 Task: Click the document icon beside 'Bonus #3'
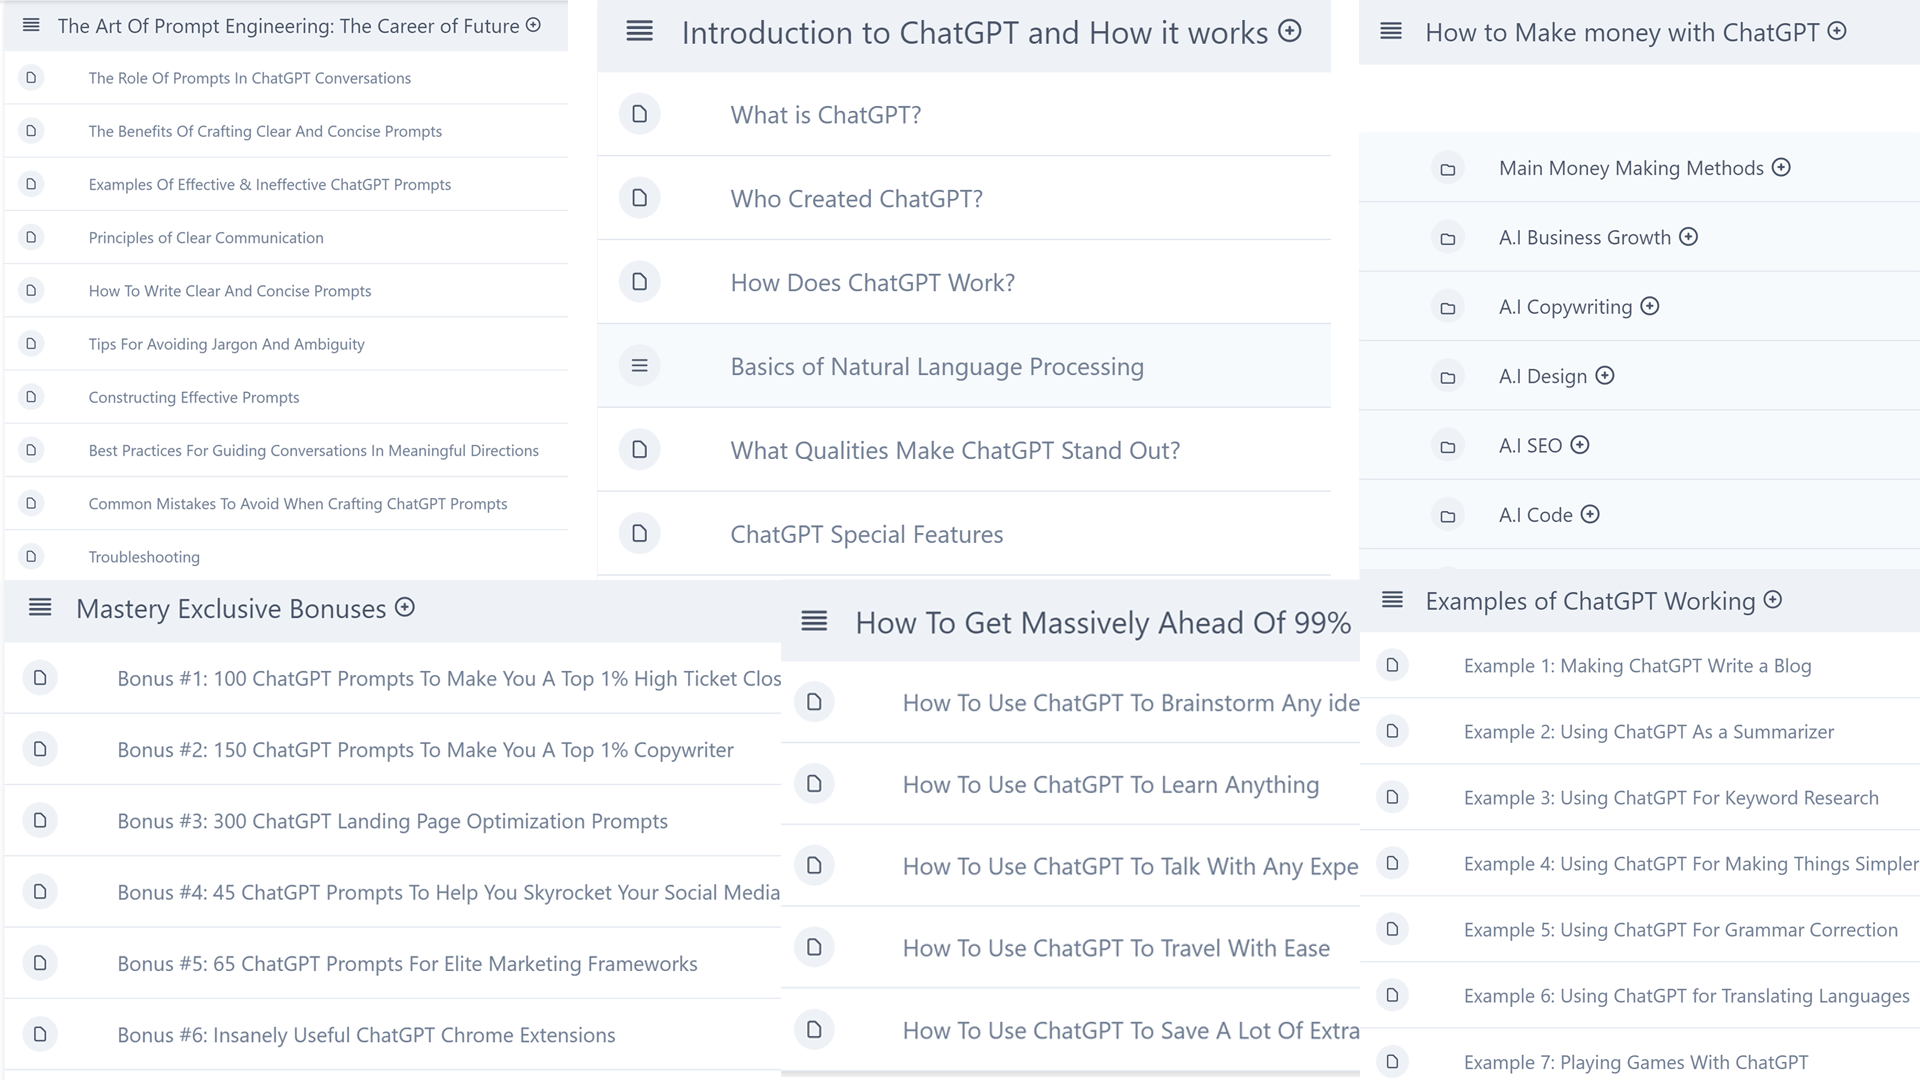pos(40,820)
